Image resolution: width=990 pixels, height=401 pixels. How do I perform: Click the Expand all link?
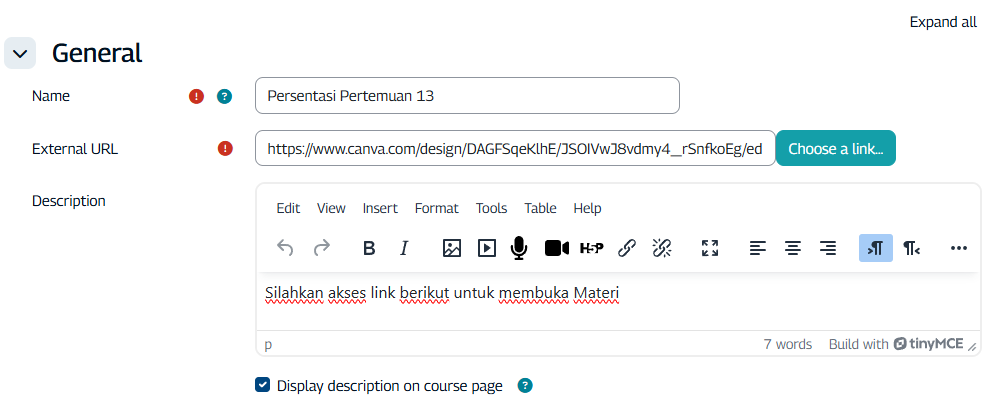(x=942, y=22)
